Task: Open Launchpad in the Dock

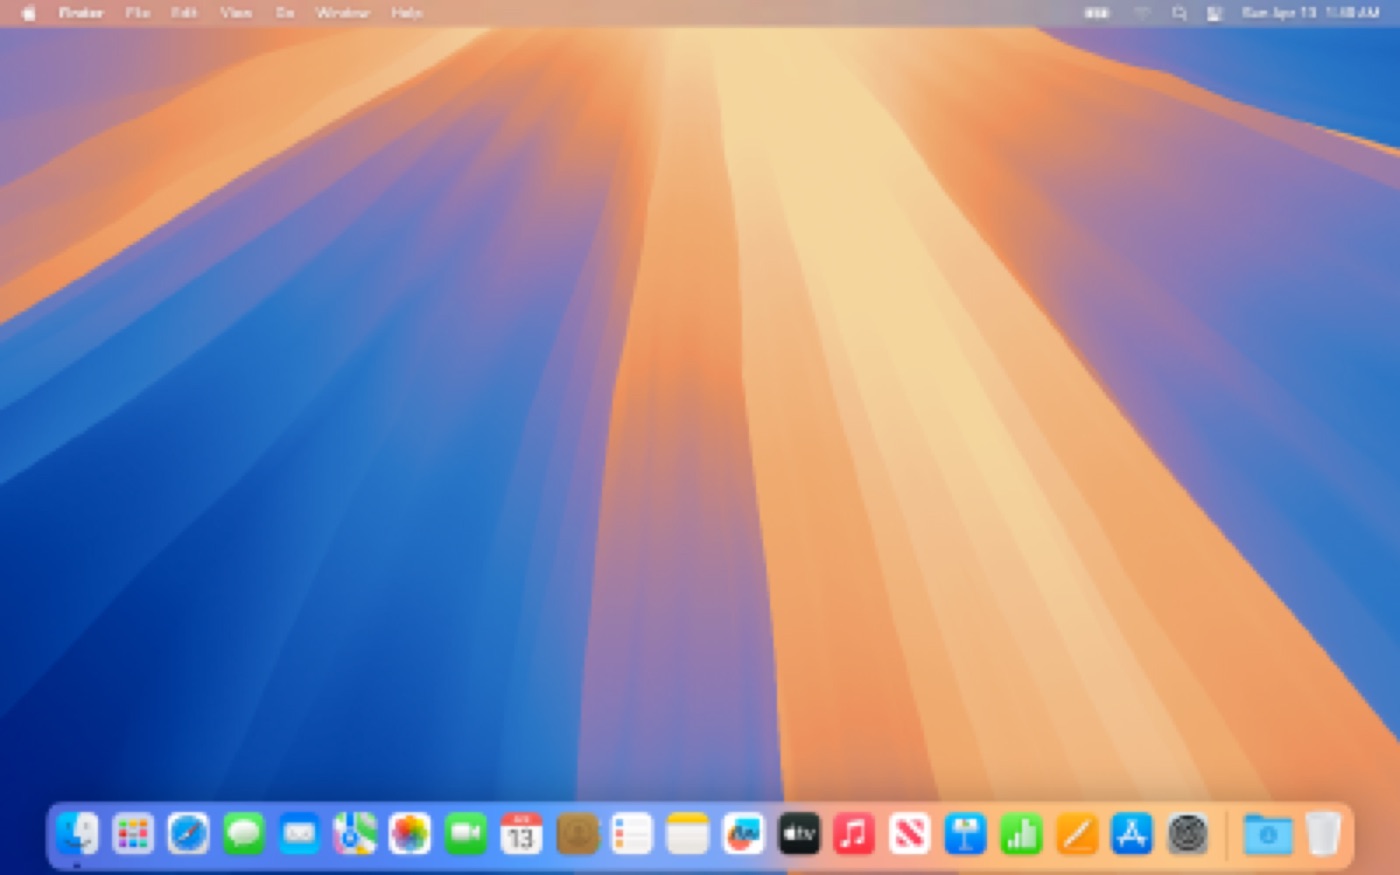Action: click(x=133, y=833)
